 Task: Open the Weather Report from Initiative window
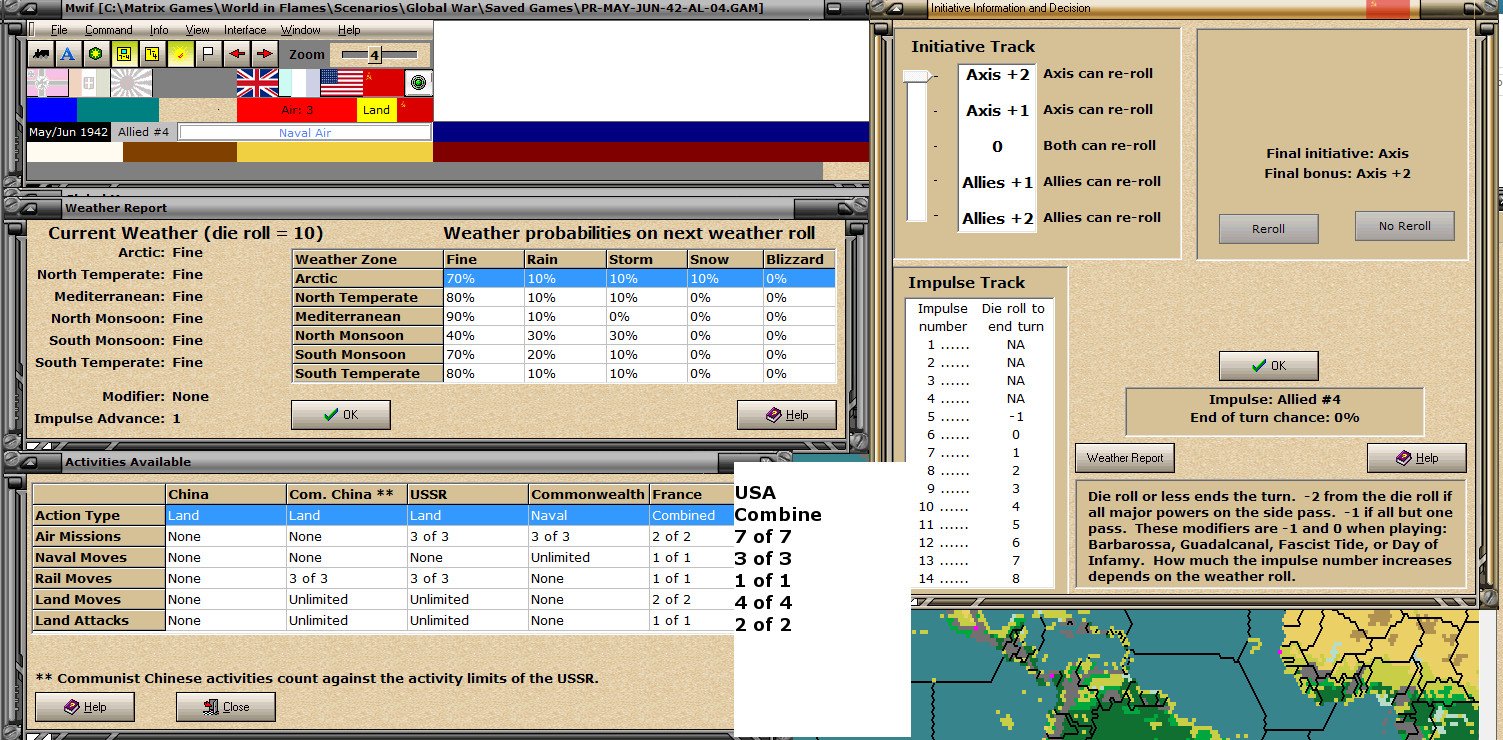pyautogui.click(x=1125, y=458)
